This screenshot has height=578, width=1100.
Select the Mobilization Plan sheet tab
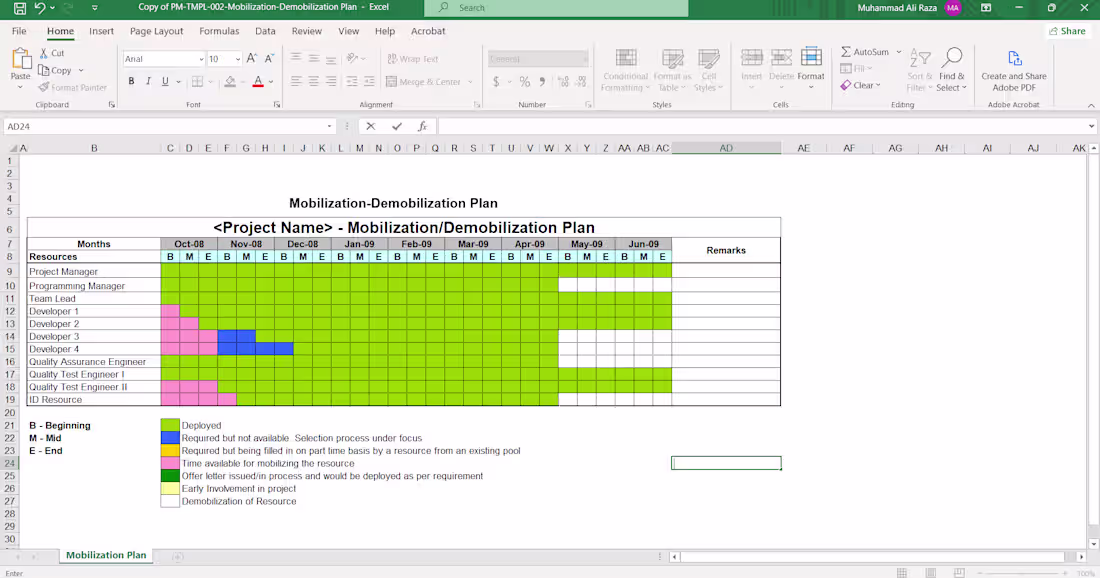[x=106, y=555]
